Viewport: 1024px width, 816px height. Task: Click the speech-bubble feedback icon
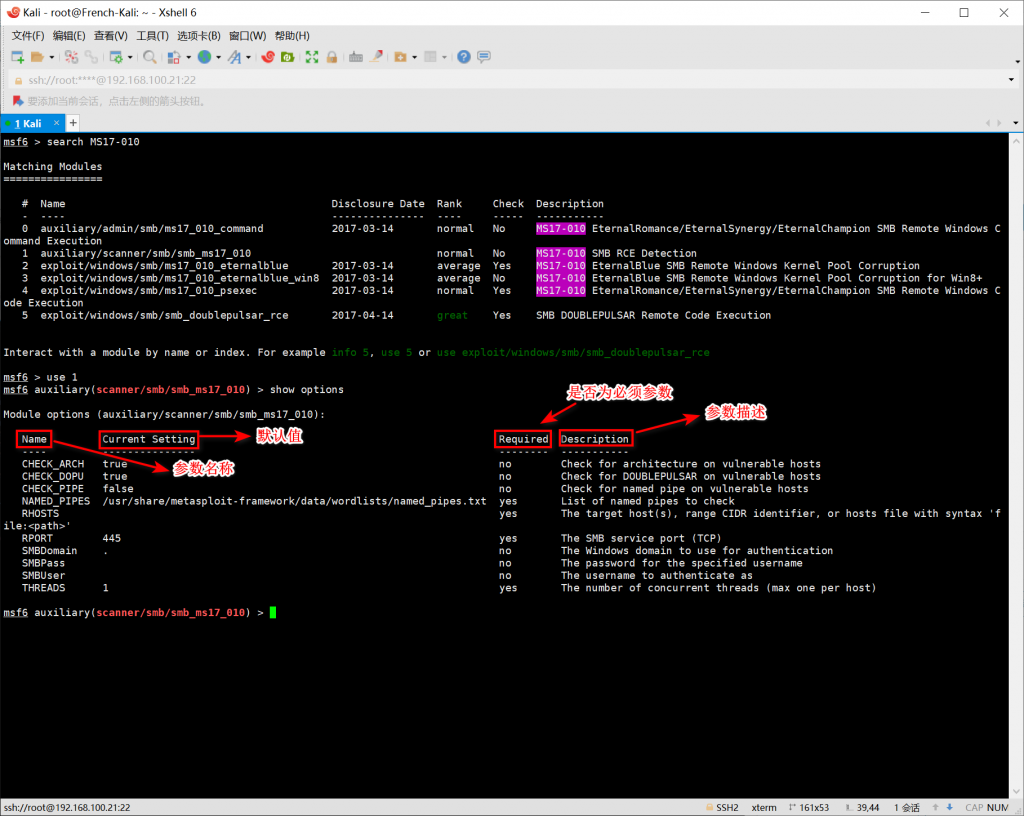(484, 57)
